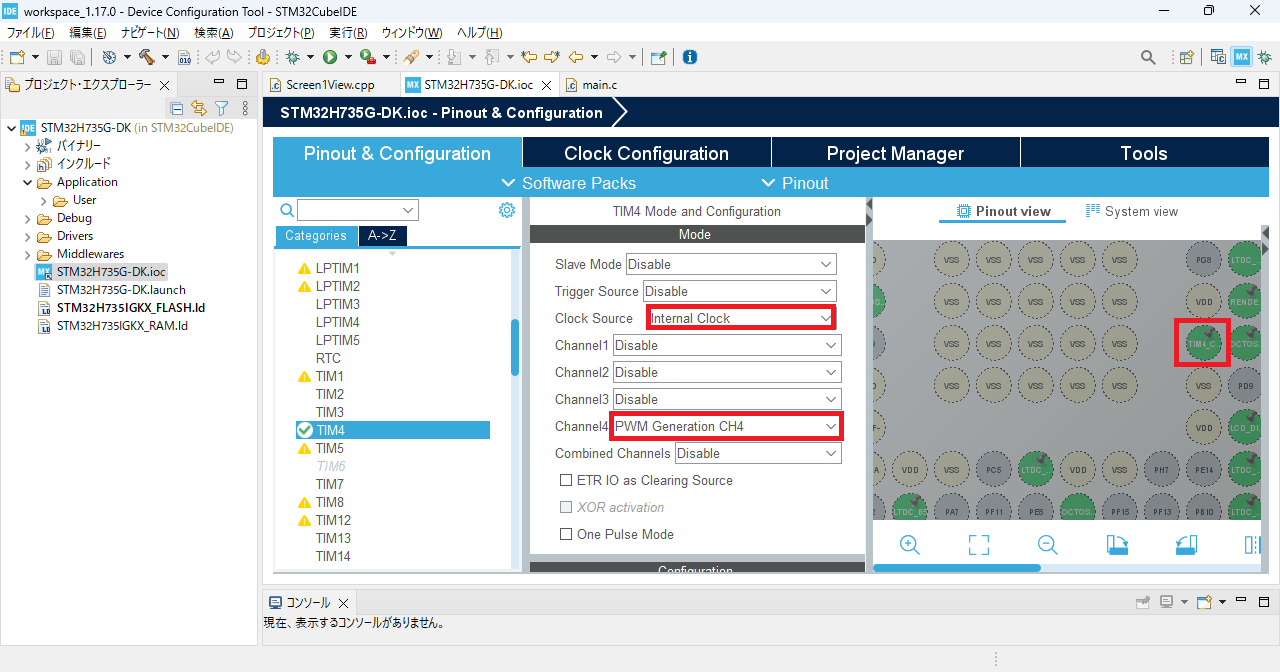
Task: Close the Console view tab
Action: click(x=342, y=603)
